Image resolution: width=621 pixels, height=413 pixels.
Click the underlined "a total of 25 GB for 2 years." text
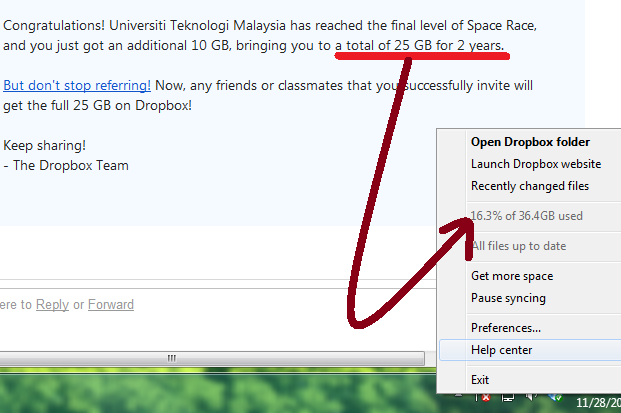[420, 46]
